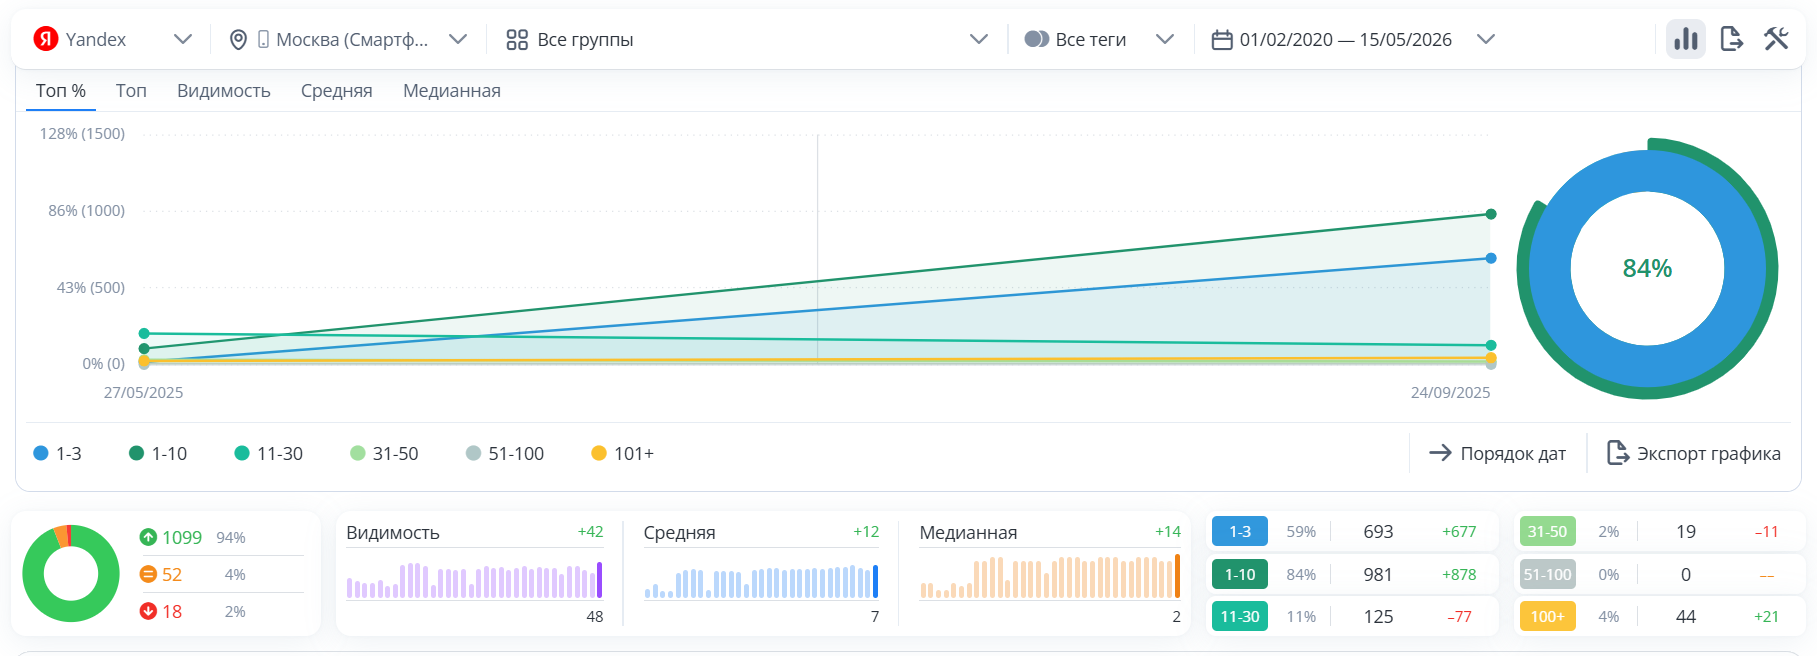Expand the Yandex search engine dropdown

[x=182, y=39]
